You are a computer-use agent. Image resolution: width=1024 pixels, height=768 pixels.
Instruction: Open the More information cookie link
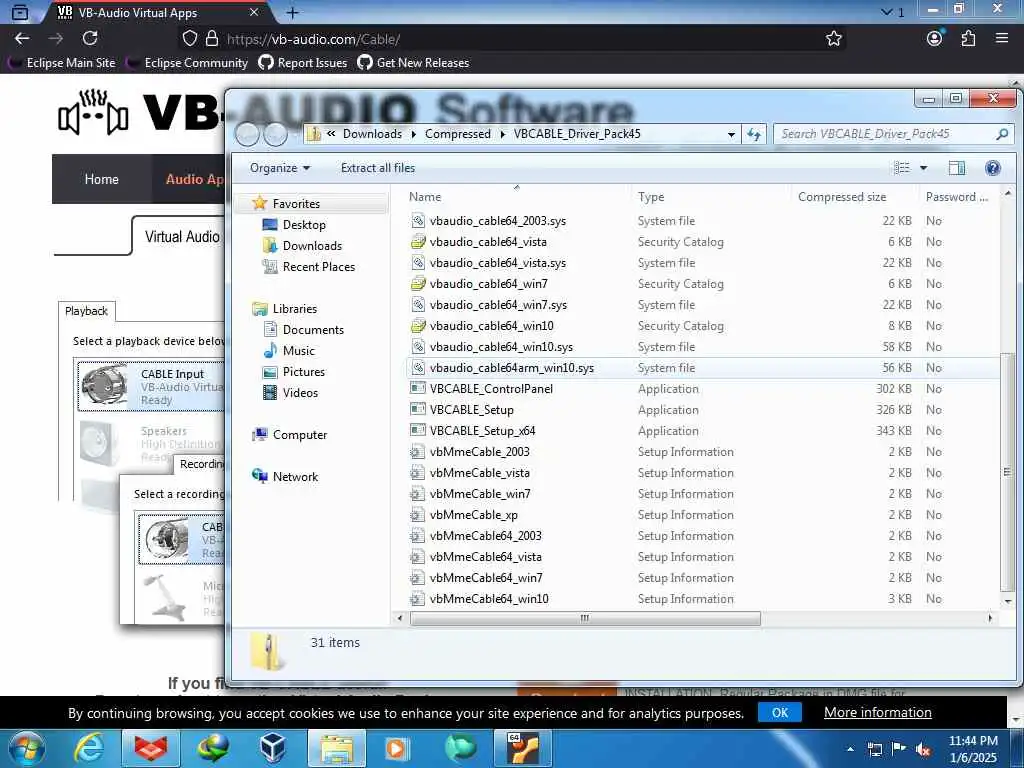point(877,712)
